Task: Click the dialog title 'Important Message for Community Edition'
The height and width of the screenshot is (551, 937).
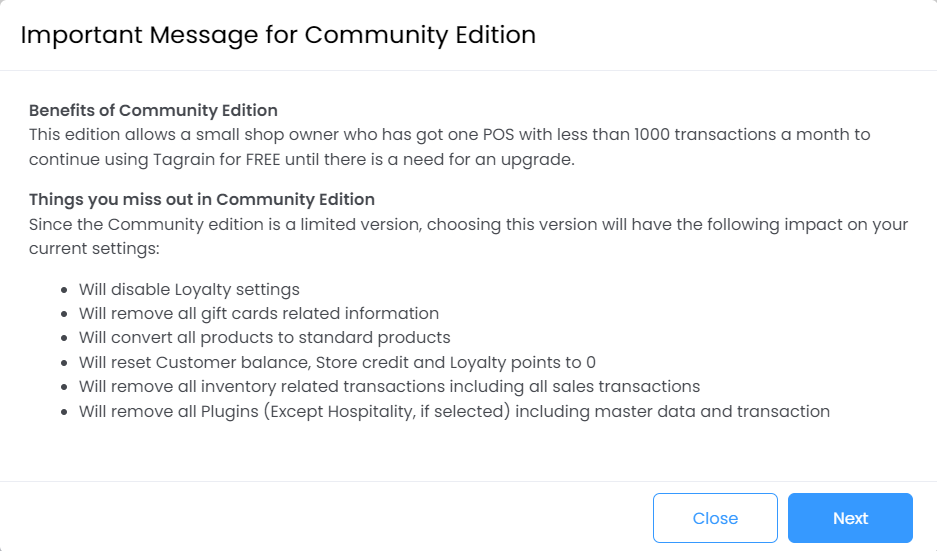Action: pos(278,35)
